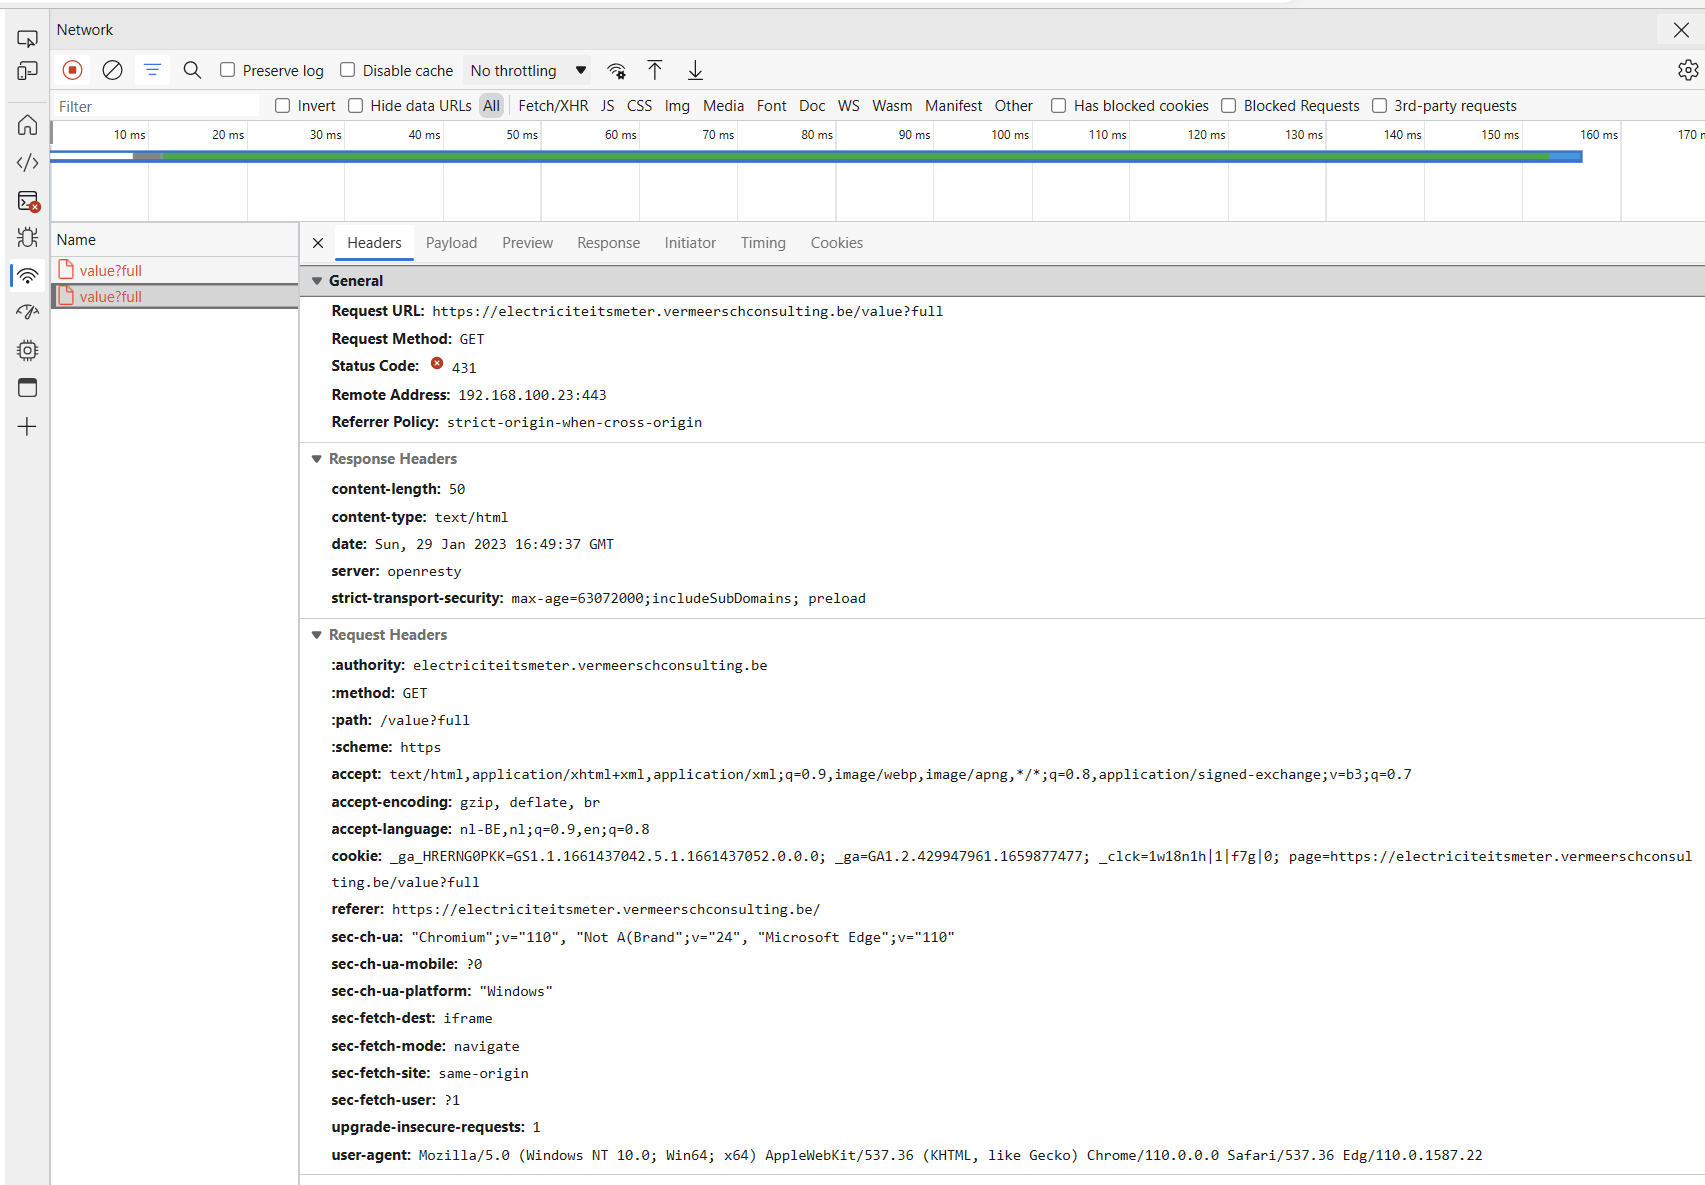Export the HAR file
This screenshot has height=1185, width=1705.
pyautogui.click(x=694, y=70)
